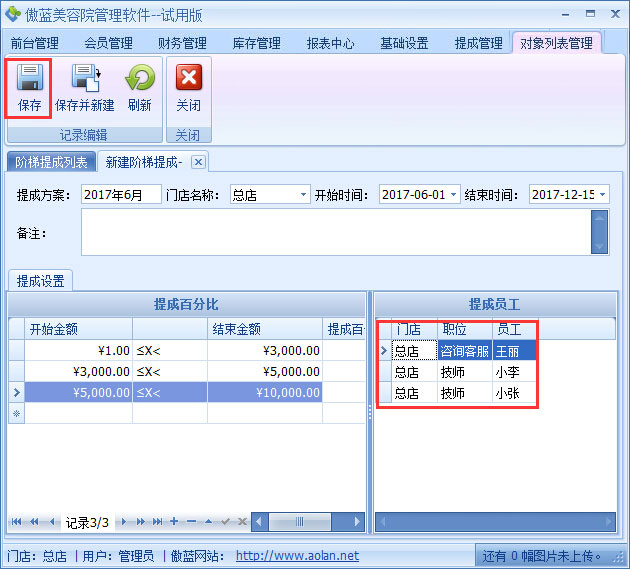
Task: Click the 备注 remarks text area
Action: (x=336, y=232)
